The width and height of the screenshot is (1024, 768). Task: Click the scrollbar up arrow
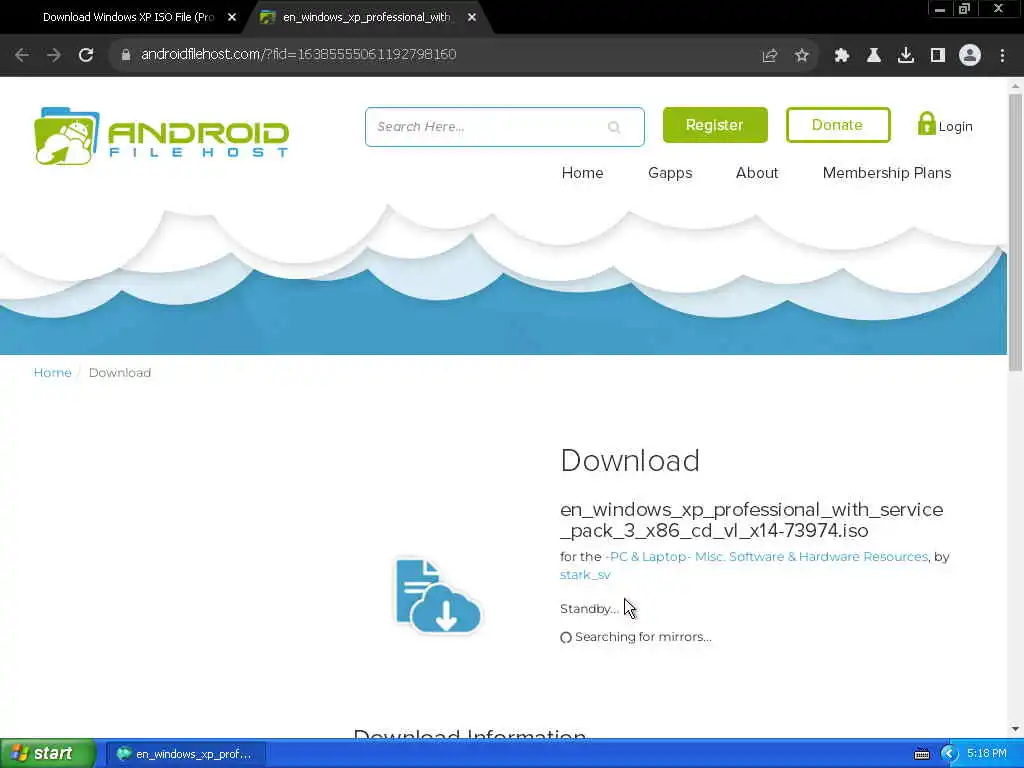1015,86
